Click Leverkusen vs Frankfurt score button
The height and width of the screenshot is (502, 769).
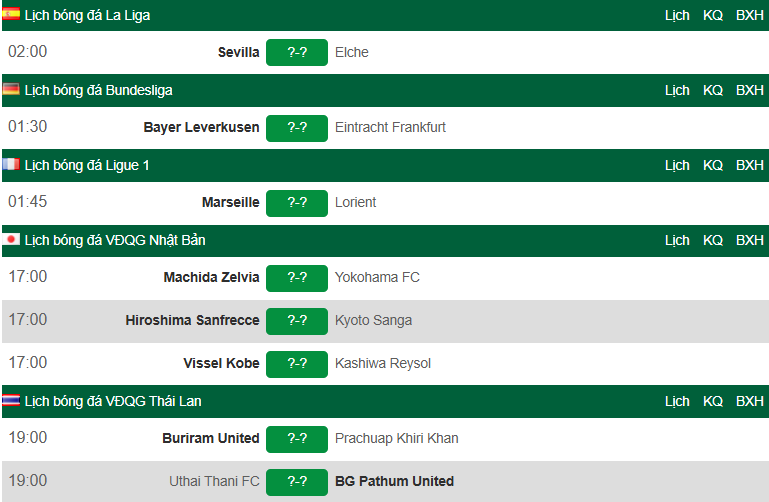[x=297, y=127]
